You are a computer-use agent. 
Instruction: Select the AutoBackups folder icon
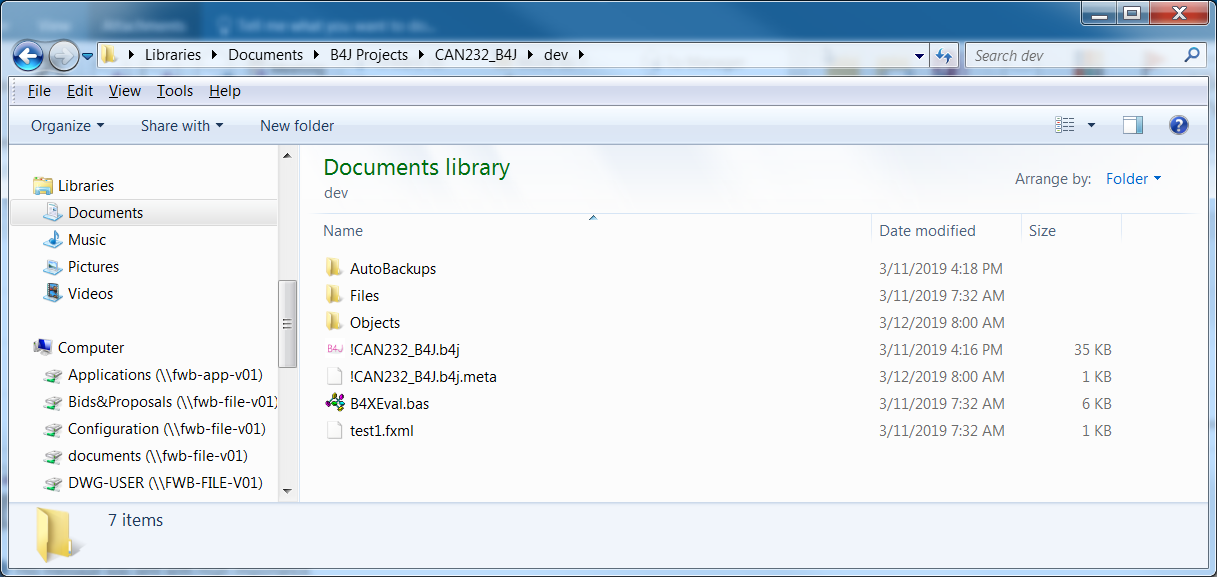click(x=334, y=268)
